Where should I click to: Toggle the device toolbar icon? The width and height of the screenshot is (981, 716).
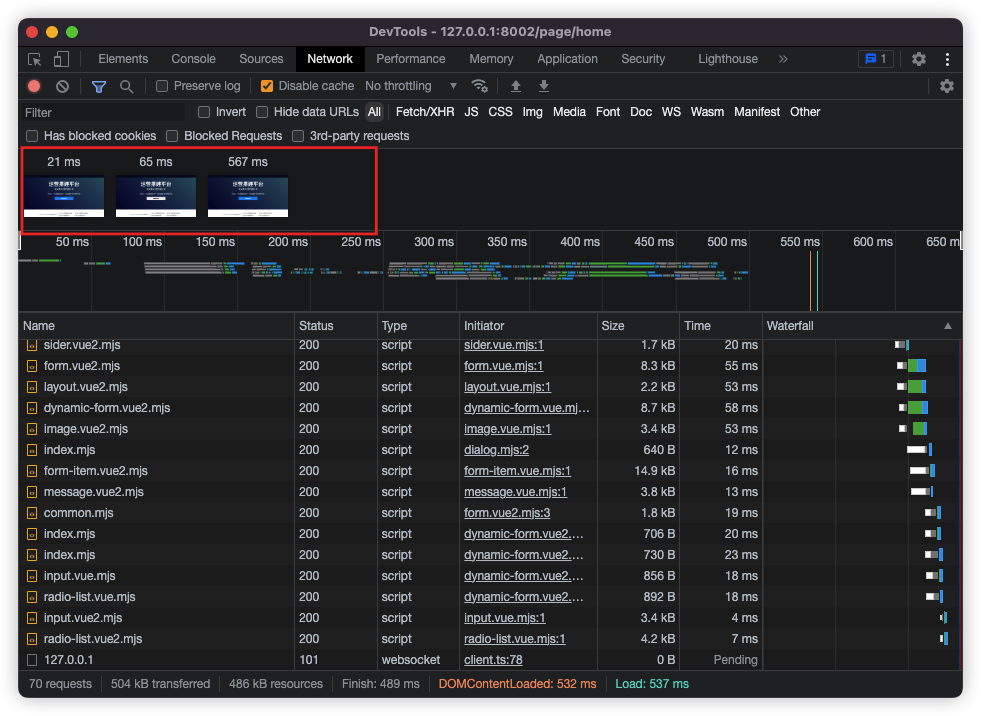point(61,59)
